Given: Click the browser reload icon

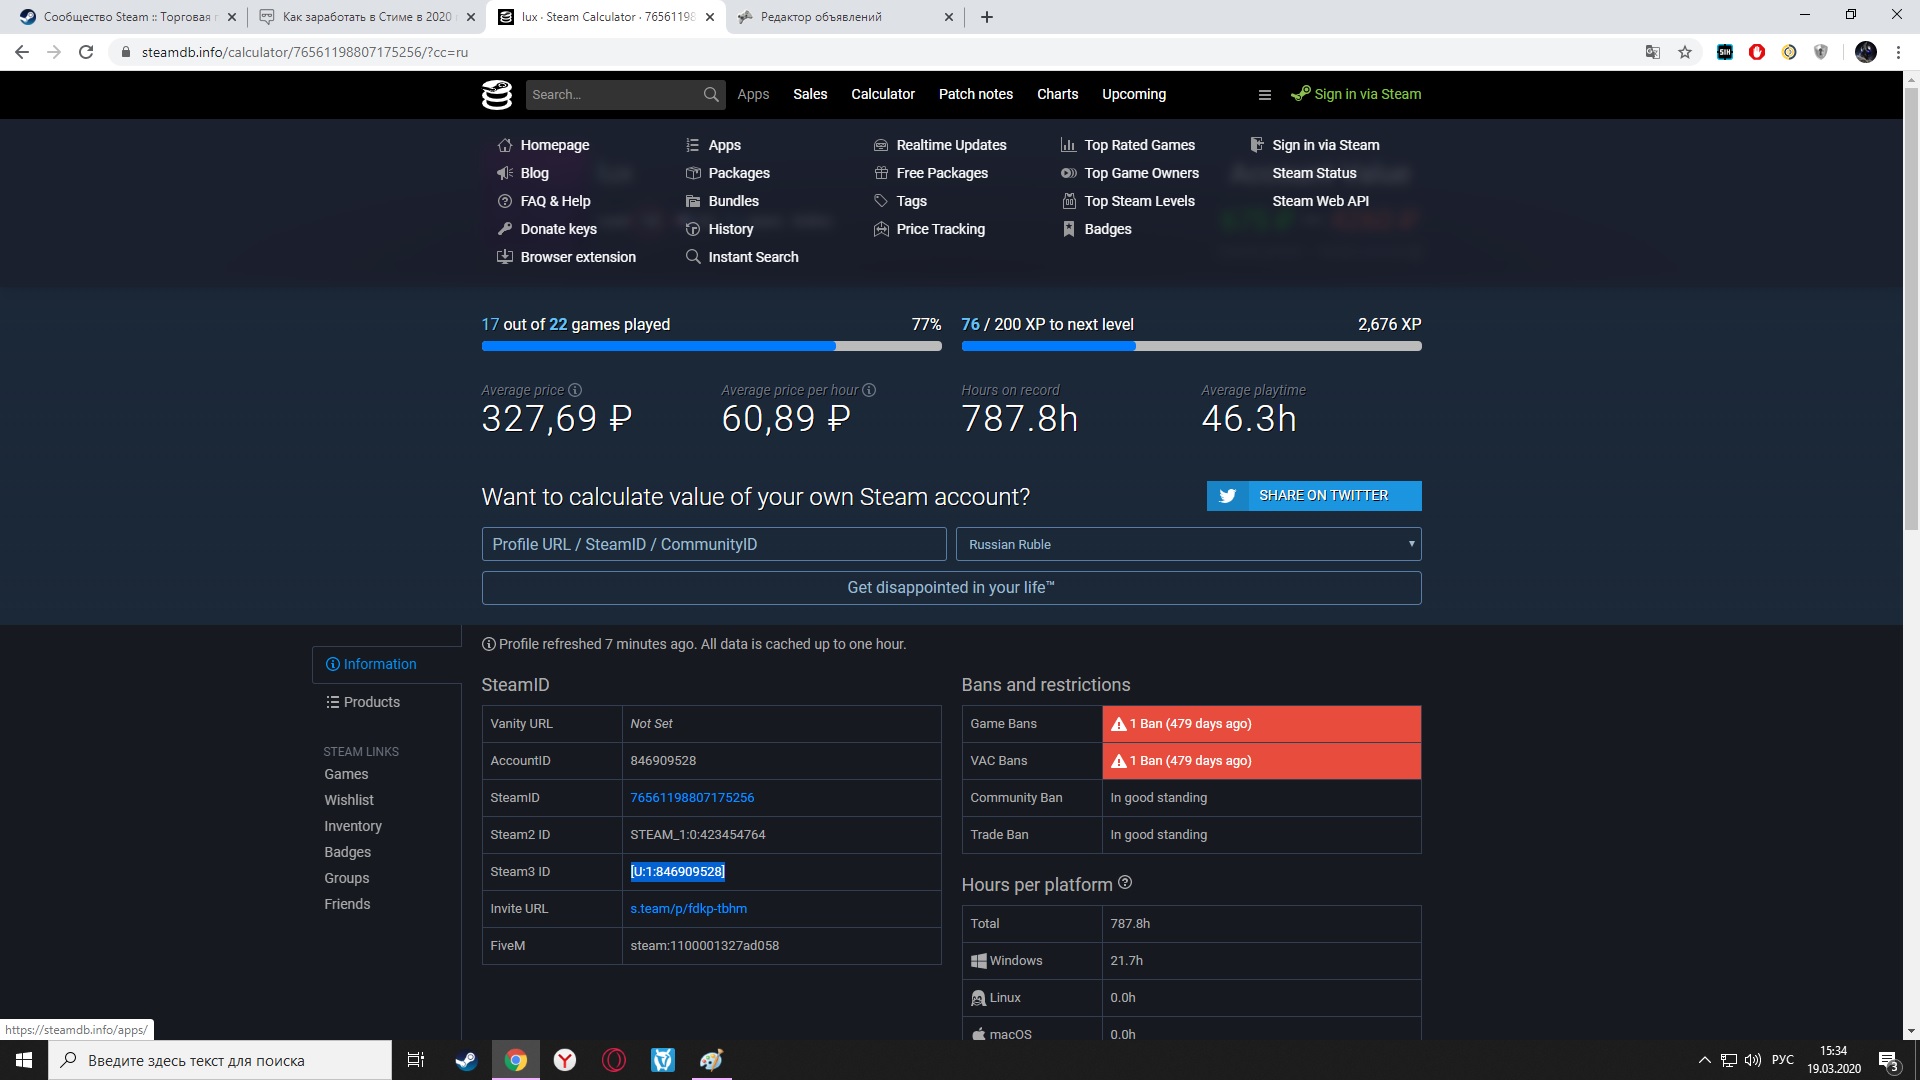Looking at the screenshot, I should point(86,52).
